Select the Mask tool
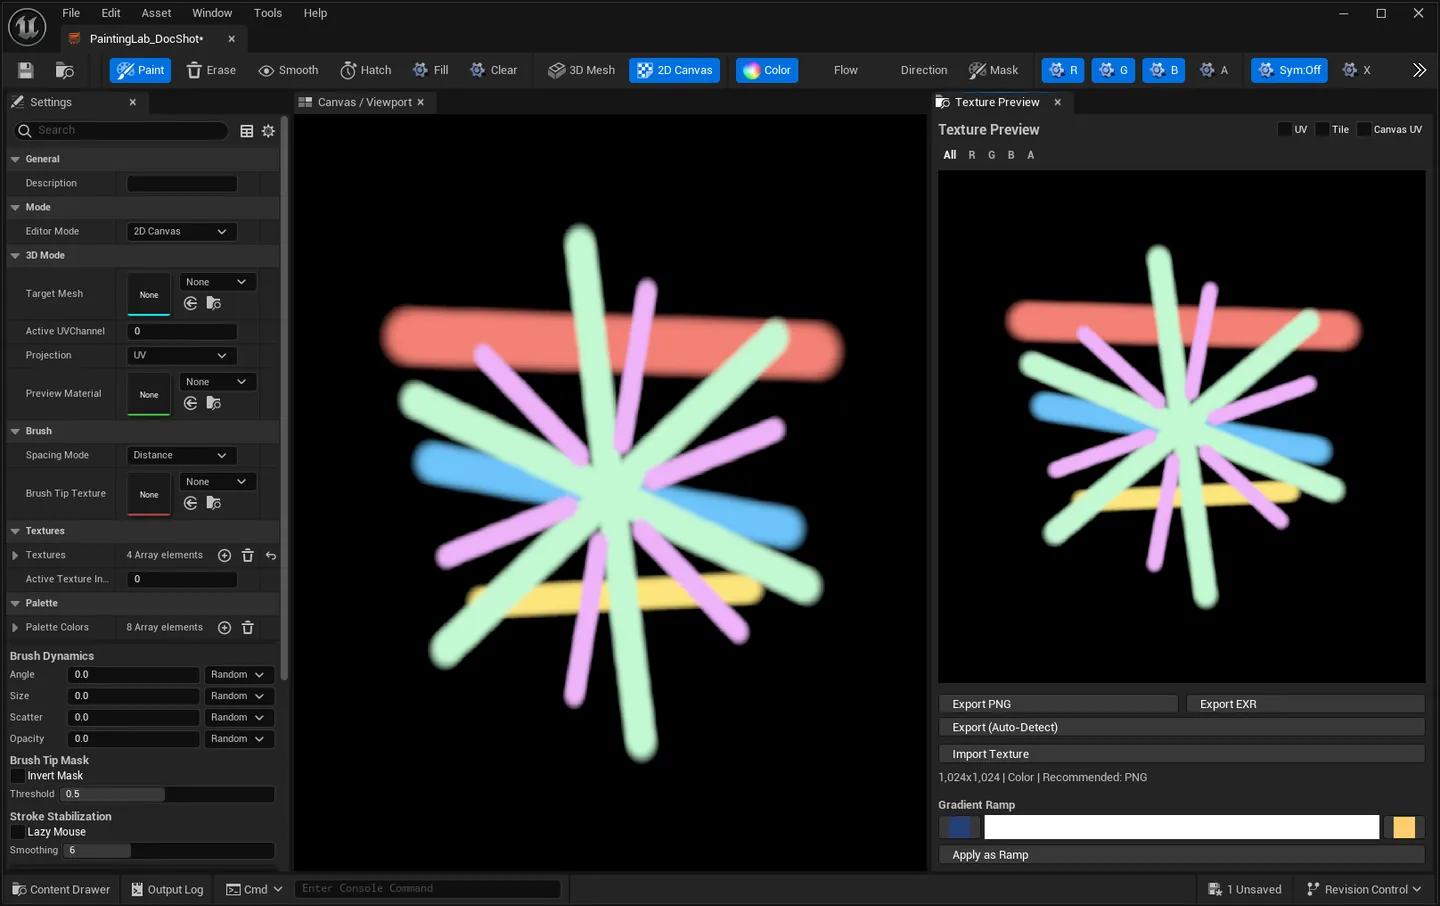Viewport: 1440px width, 906px height. (x=993, y=70)
